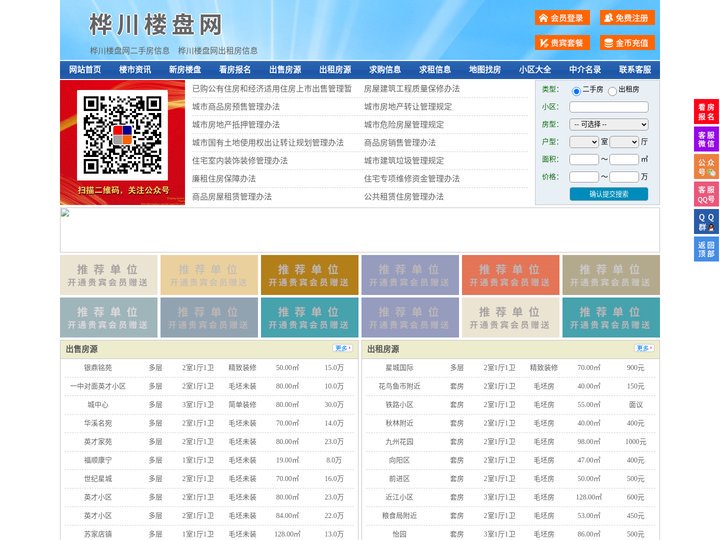Image resolution: width=720 pixels, height=540 pixels.
Task: Click the 免费注册 user icon button
Action: point(627,18)
